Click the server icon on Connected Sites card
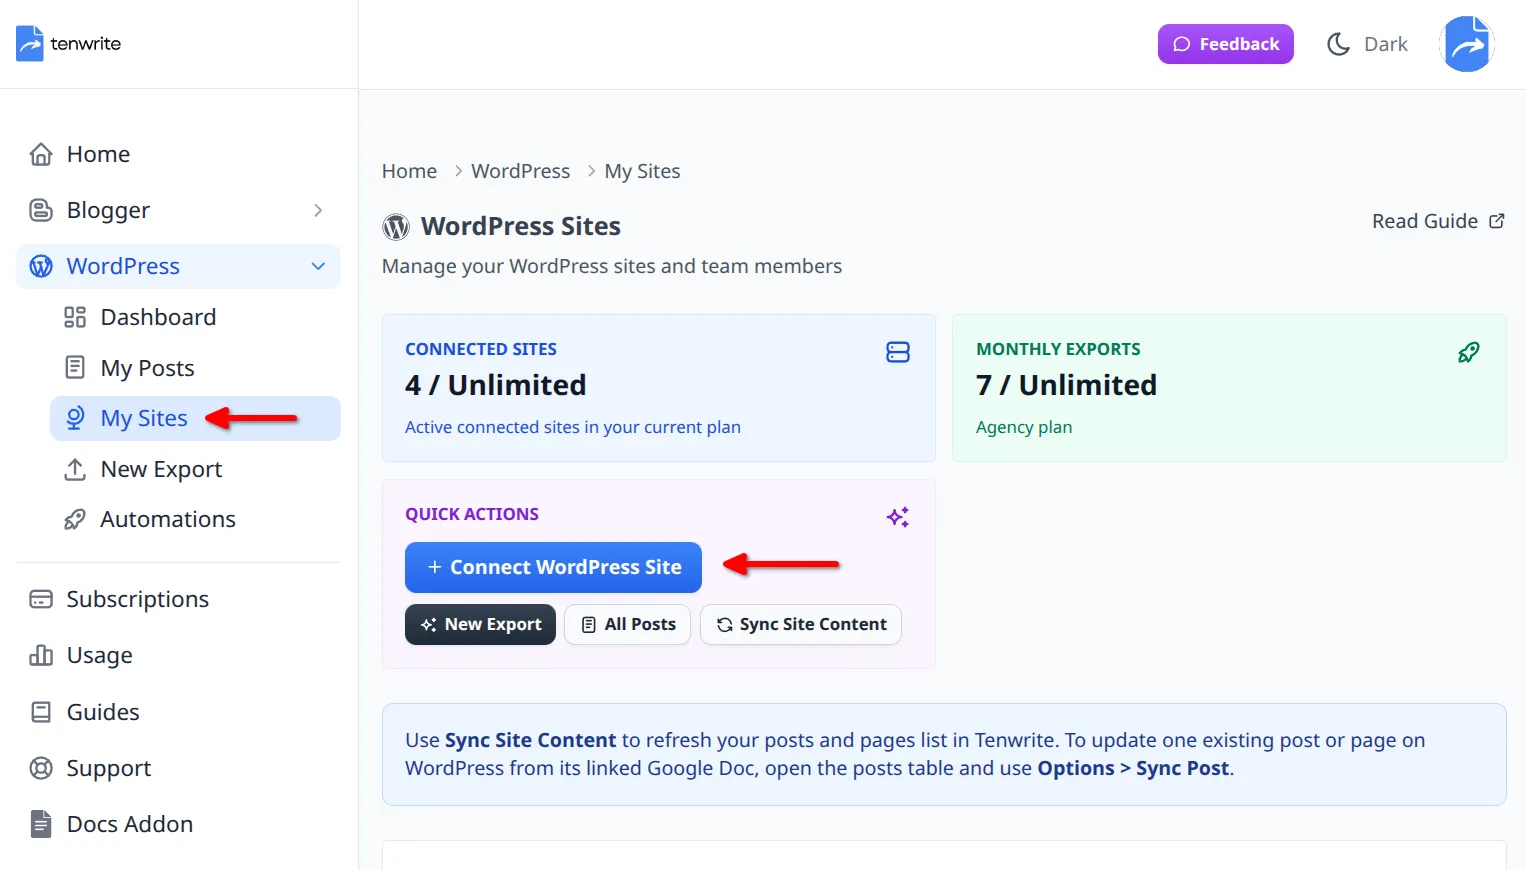1526x870 pixels. pos(897,352)
